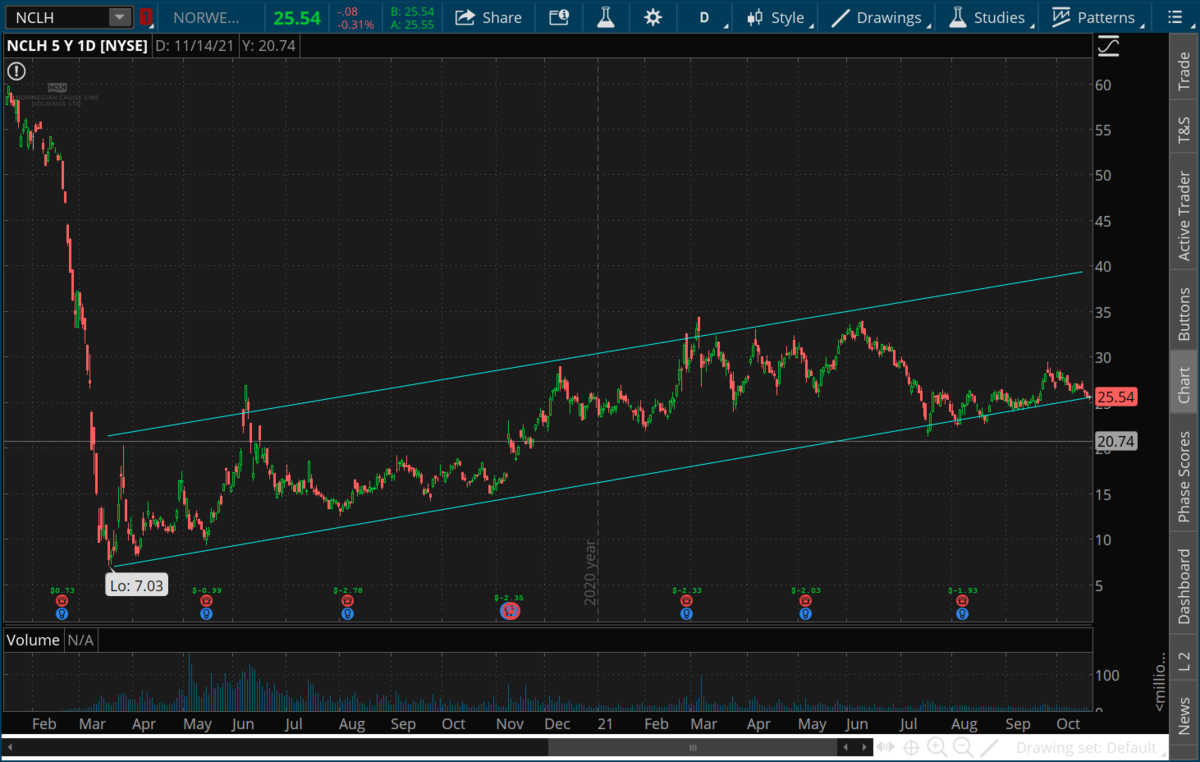
Task: Click the blue earnings bulb icon under $-2.33
Action: [x=686, y=614]
